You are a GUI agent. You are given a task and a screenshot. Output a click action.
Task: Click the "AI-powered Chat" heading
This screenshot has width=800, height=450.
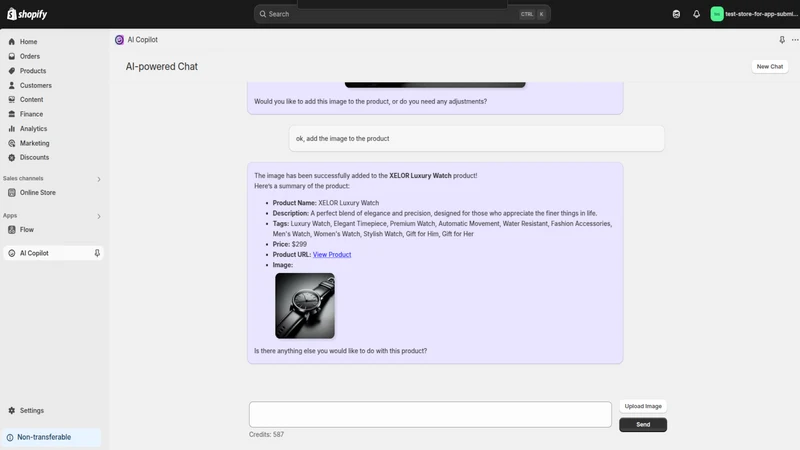162,66
